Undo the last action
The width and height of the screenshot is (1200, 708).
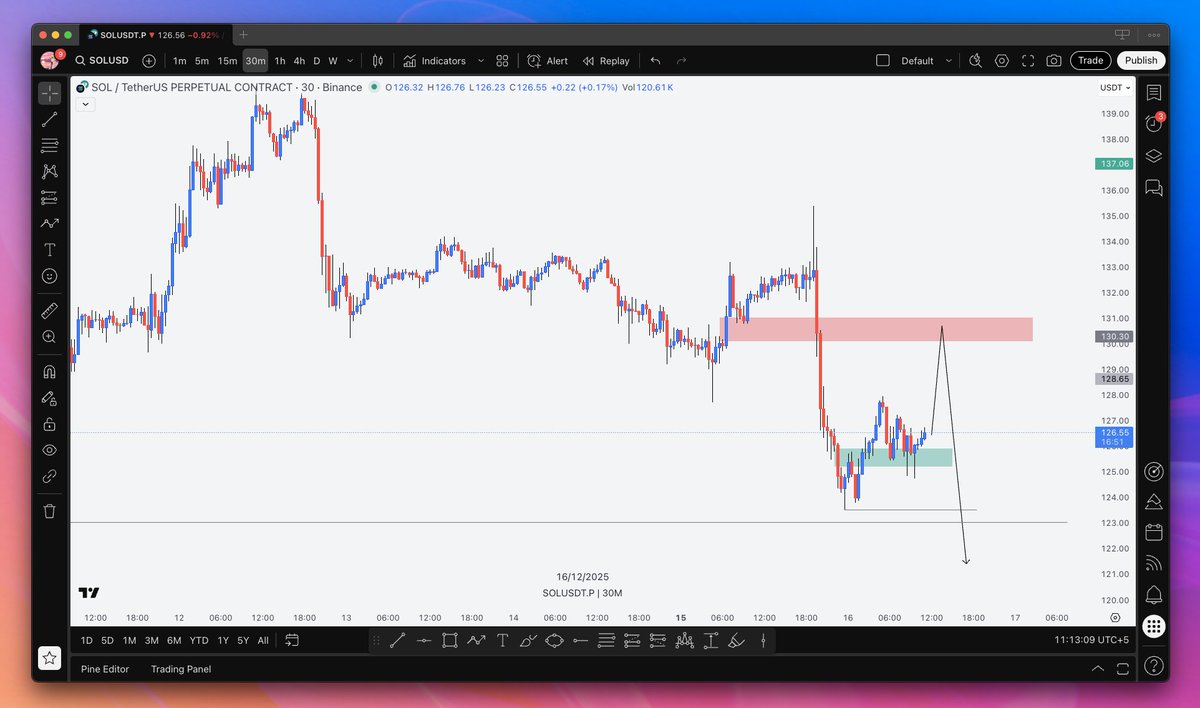pyautogui.click(x=656, y=60)
